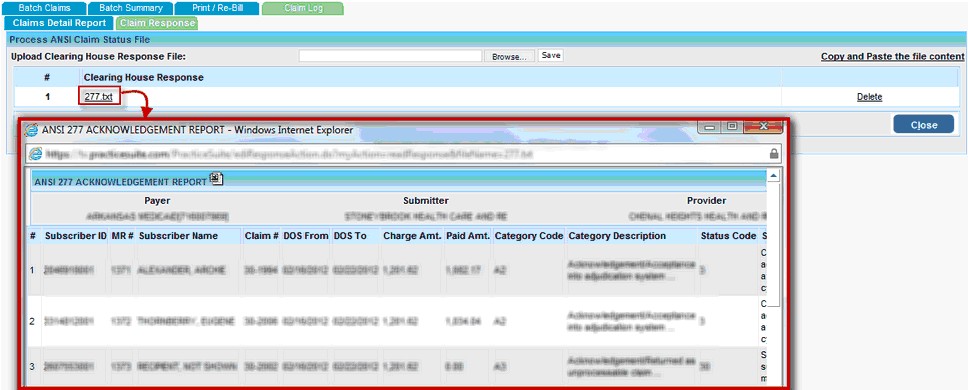The image size is (968, 390).
Task: Switch to the Batch Summary tab
Action: point(130,9)
